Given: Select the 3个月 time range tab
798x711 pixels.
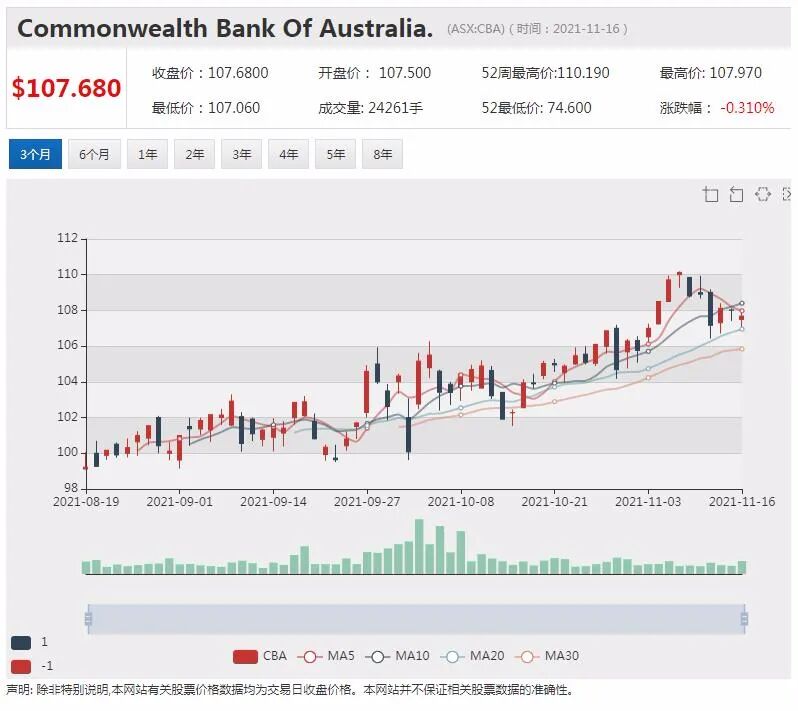Looking at the screenshot, I should (35, 154).
